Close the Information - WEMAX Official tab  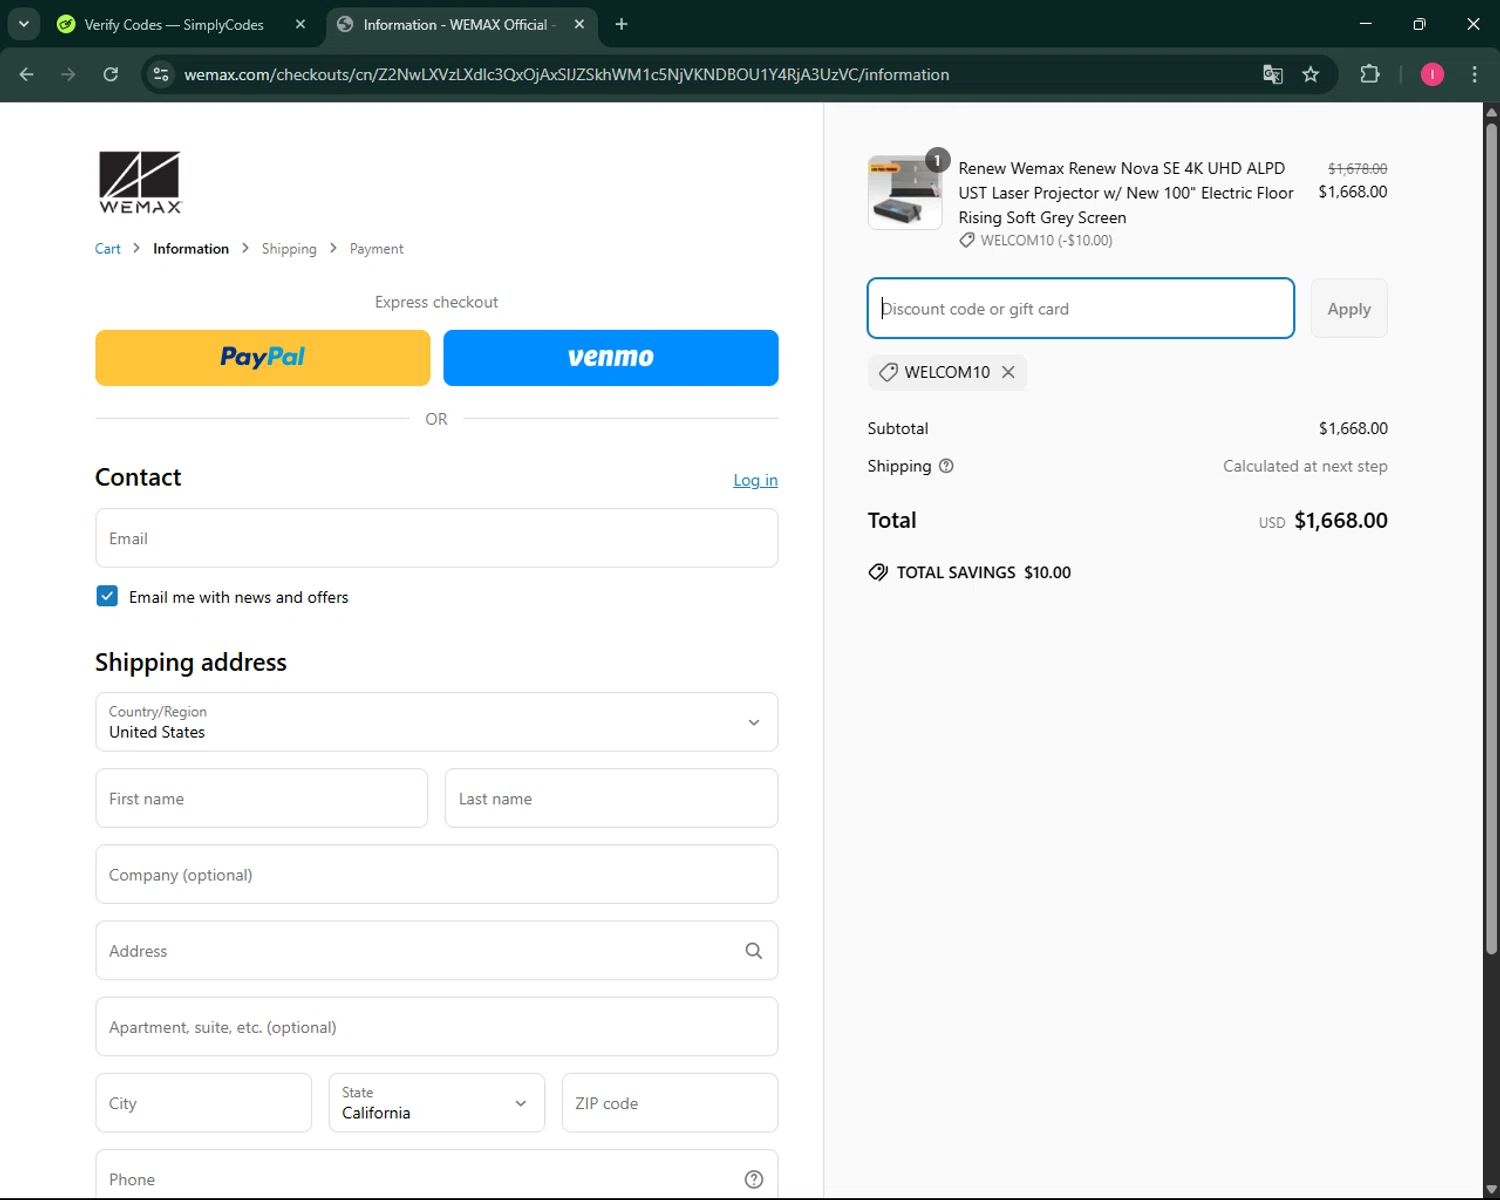click(x=579, y=24)
